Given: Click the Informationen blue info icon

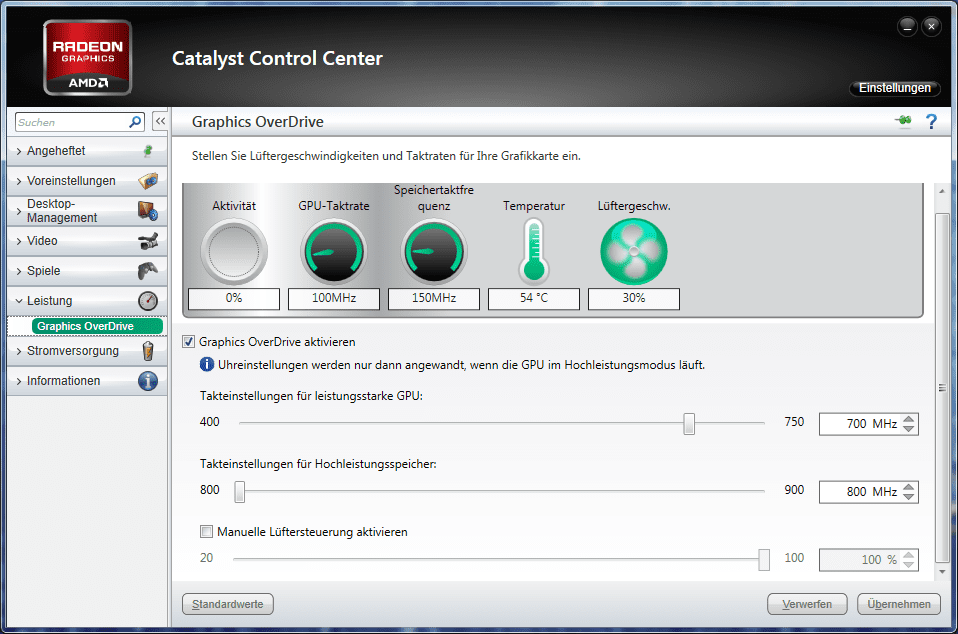Looking at the screenshot, I should 148,381.
